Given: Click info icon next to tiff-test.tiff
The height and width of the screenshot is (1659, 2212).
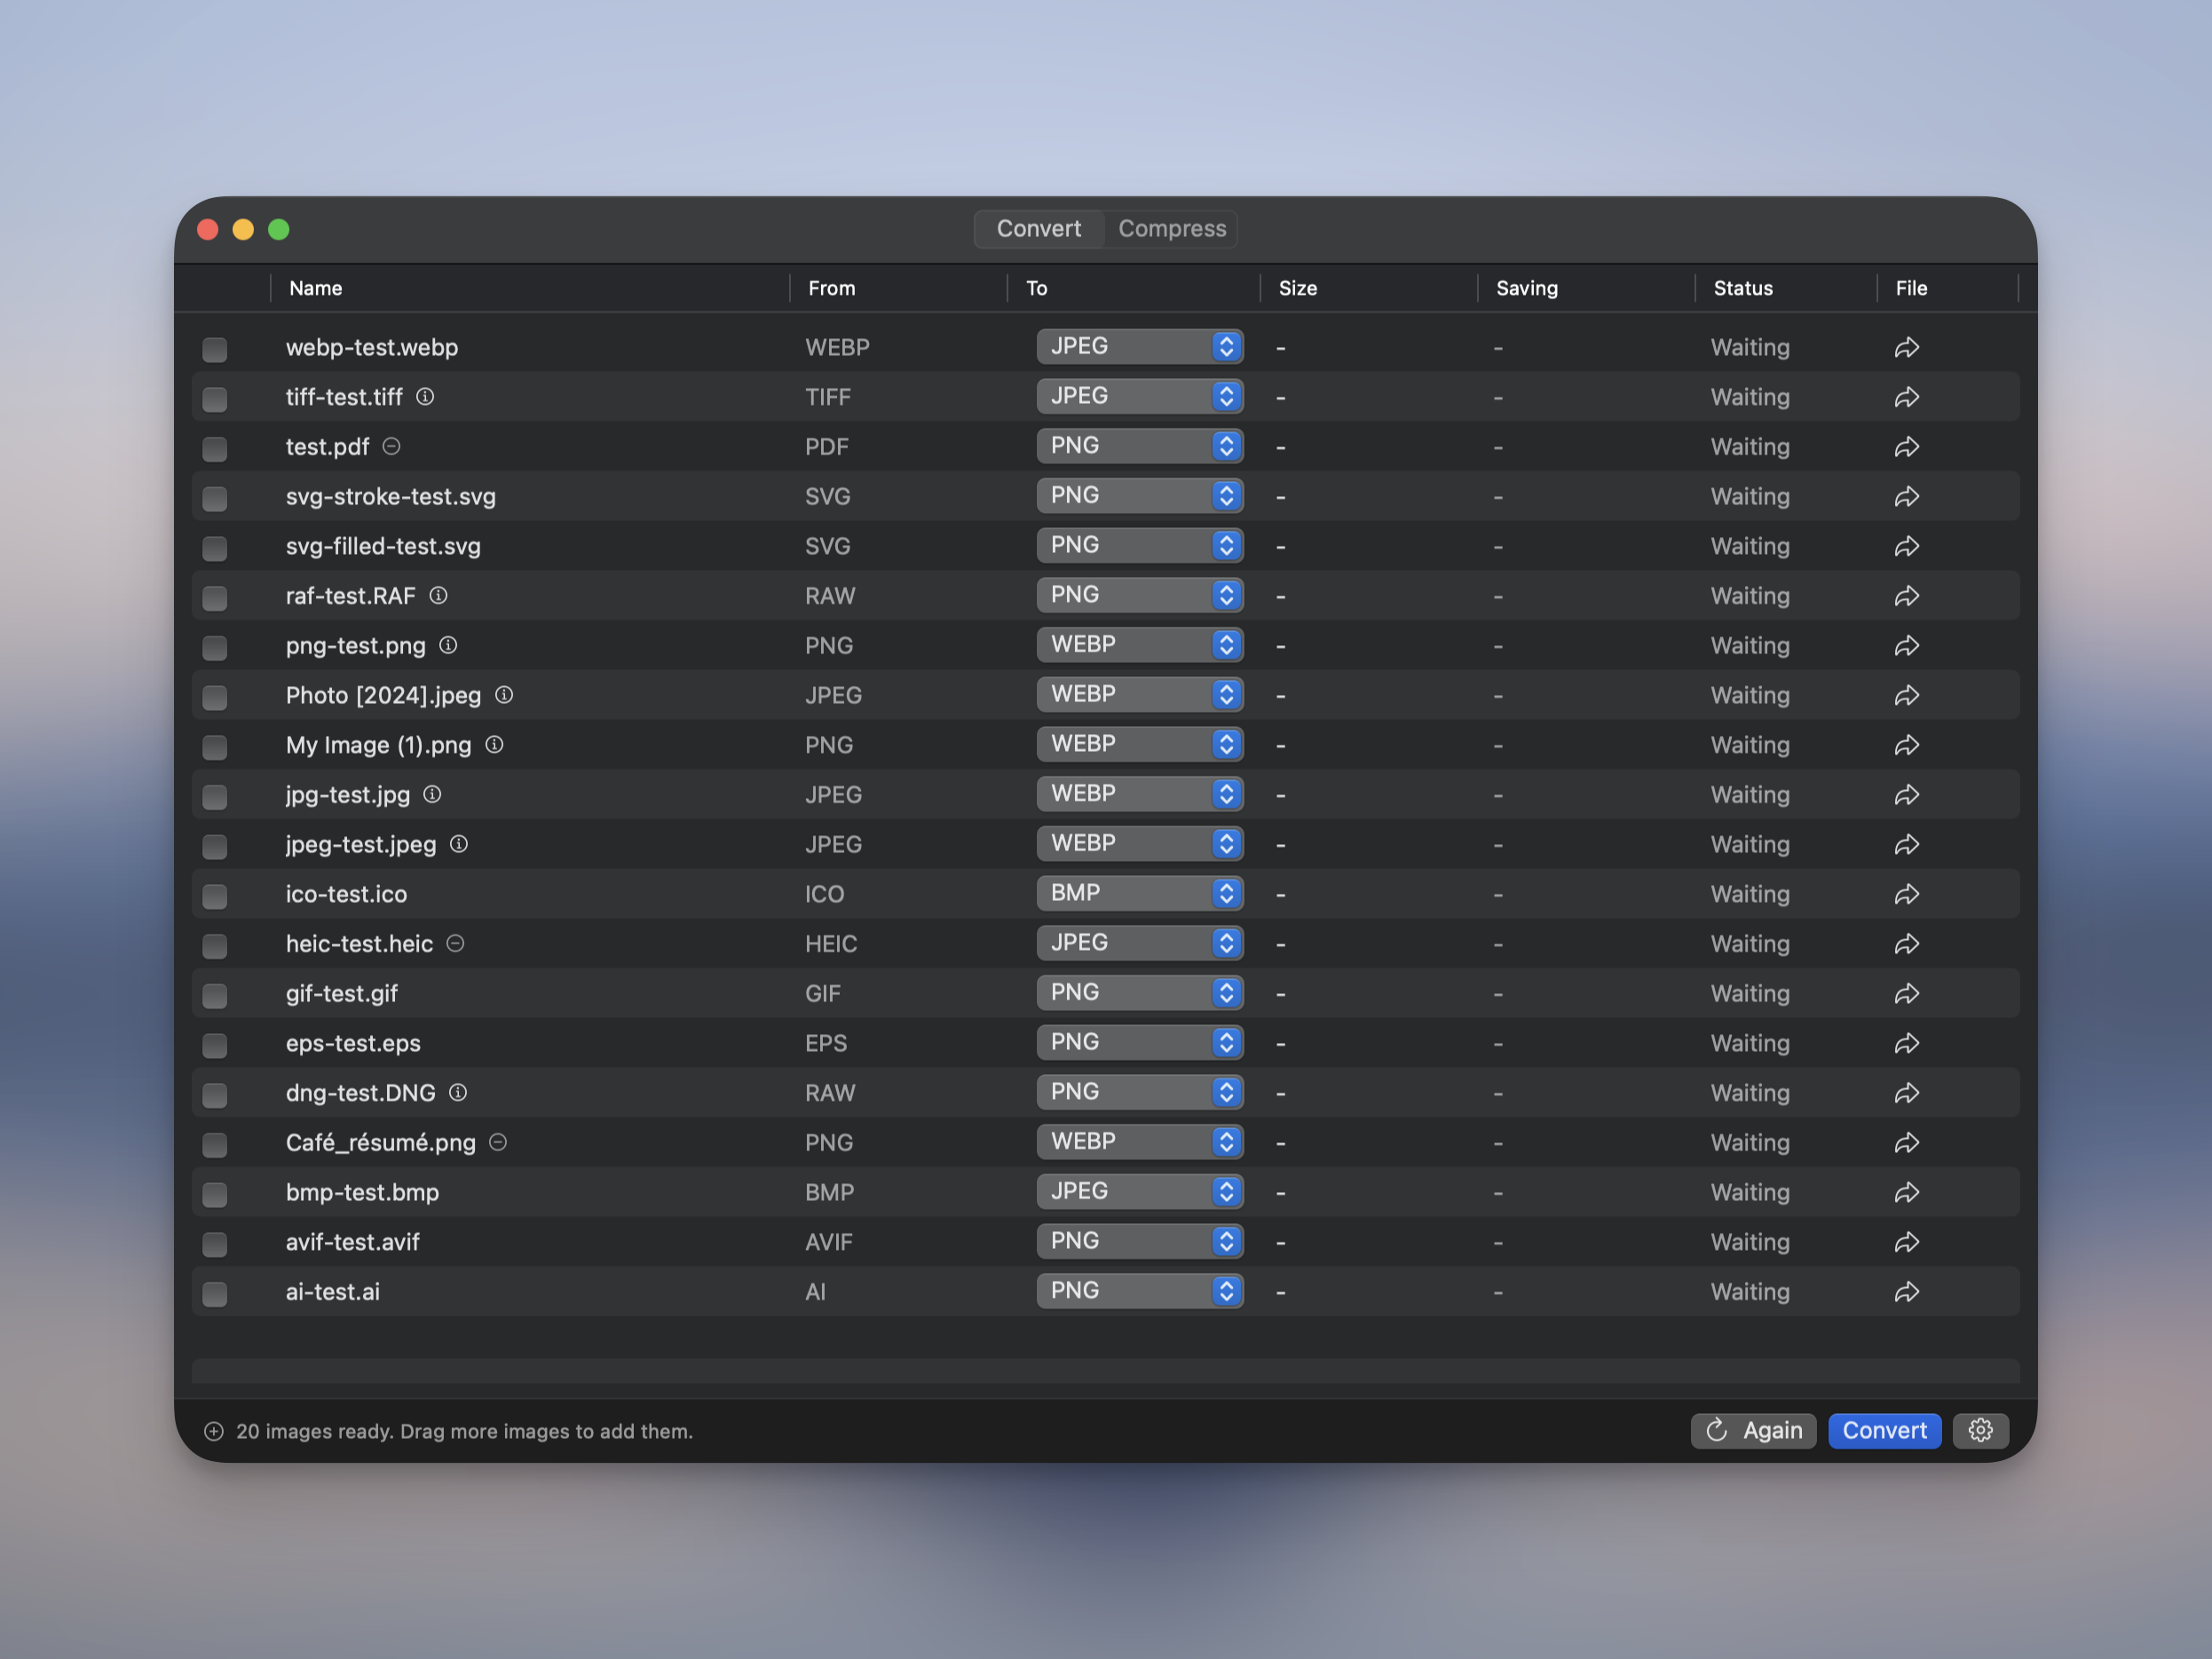Looking at the screenshot, I should [425, 397].
